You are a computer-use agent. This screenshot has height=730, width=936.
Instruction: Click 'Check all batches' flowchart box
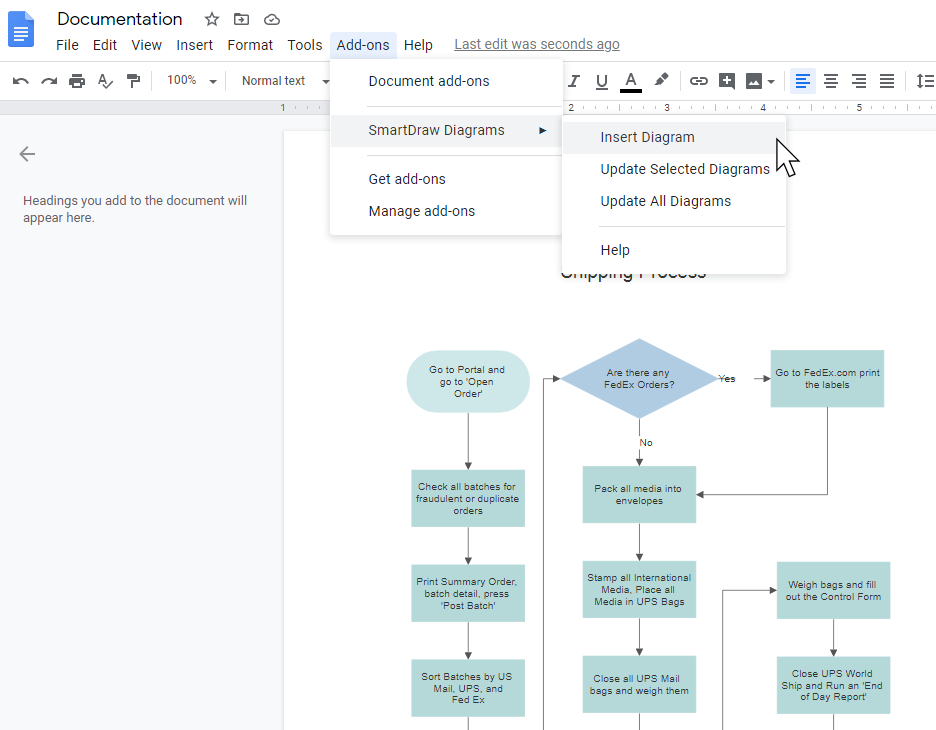tap(468, 498)
